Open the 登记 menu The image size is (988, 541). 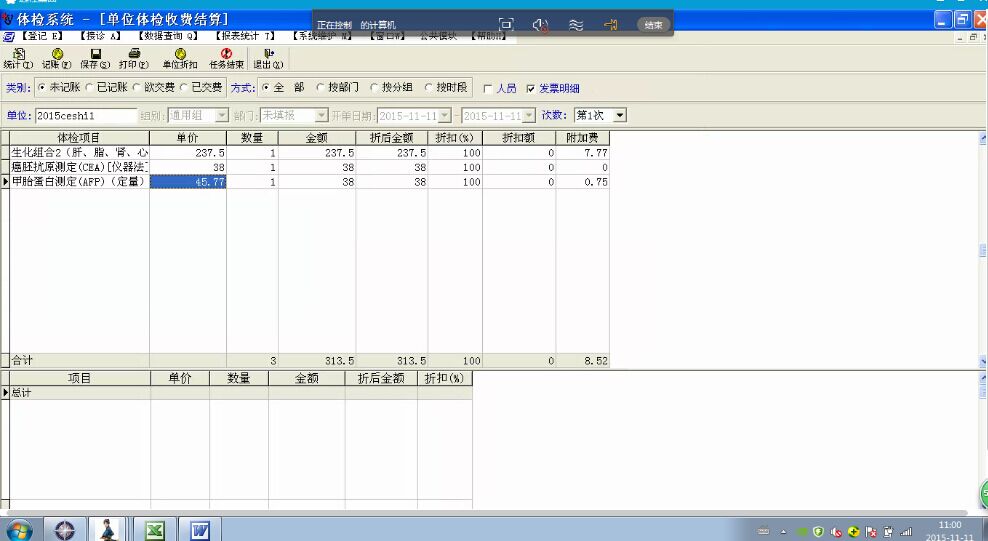click(43, 37)
